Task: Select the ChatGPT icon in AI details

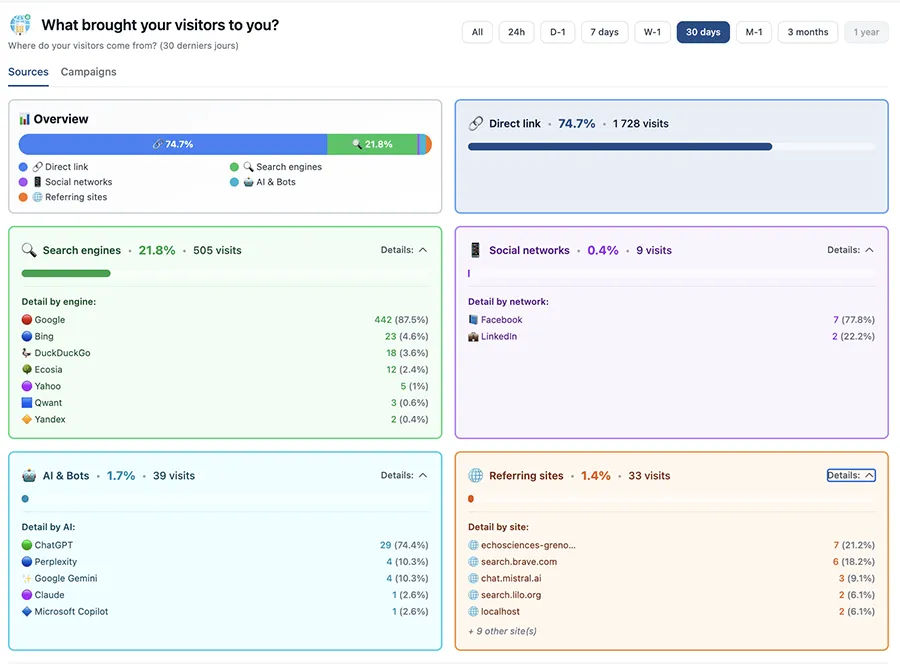Action: [x=25, y=545]
